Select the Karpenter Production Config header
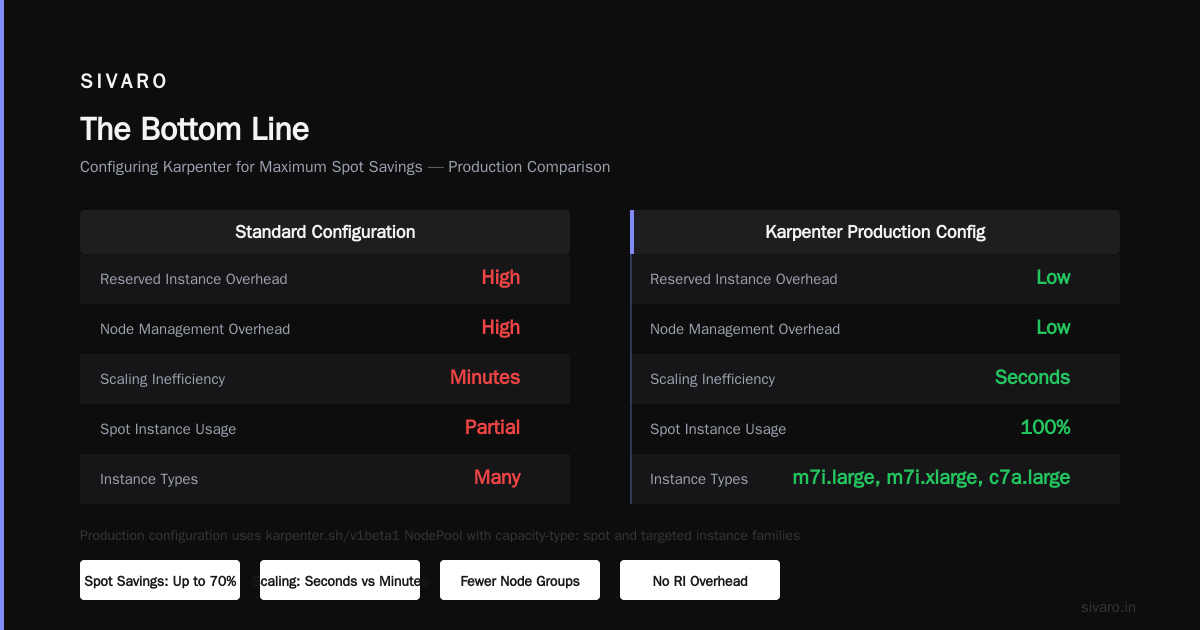The height and width of the screenshot is (630, 1200). [x=875, y=232]
